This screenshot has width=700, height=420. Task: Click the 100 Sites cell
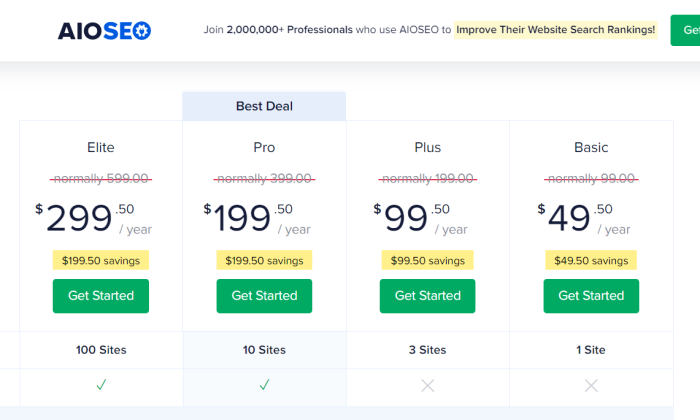click(101, 350)
